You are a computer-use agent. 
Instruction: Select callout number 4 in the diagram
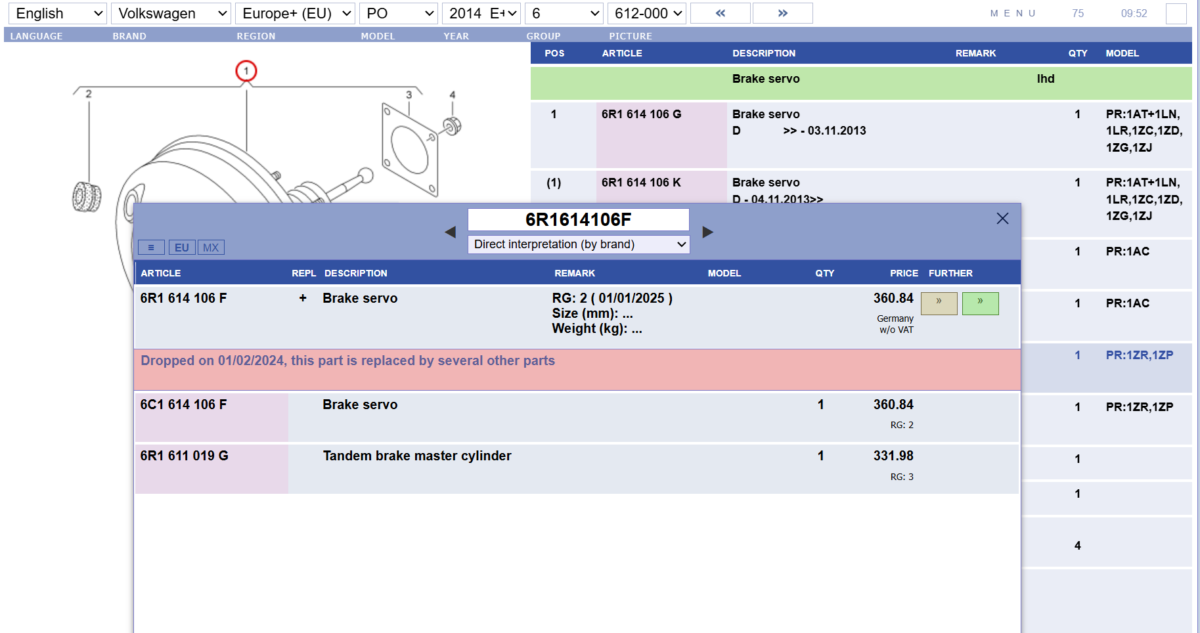click(x=452, y=95)
